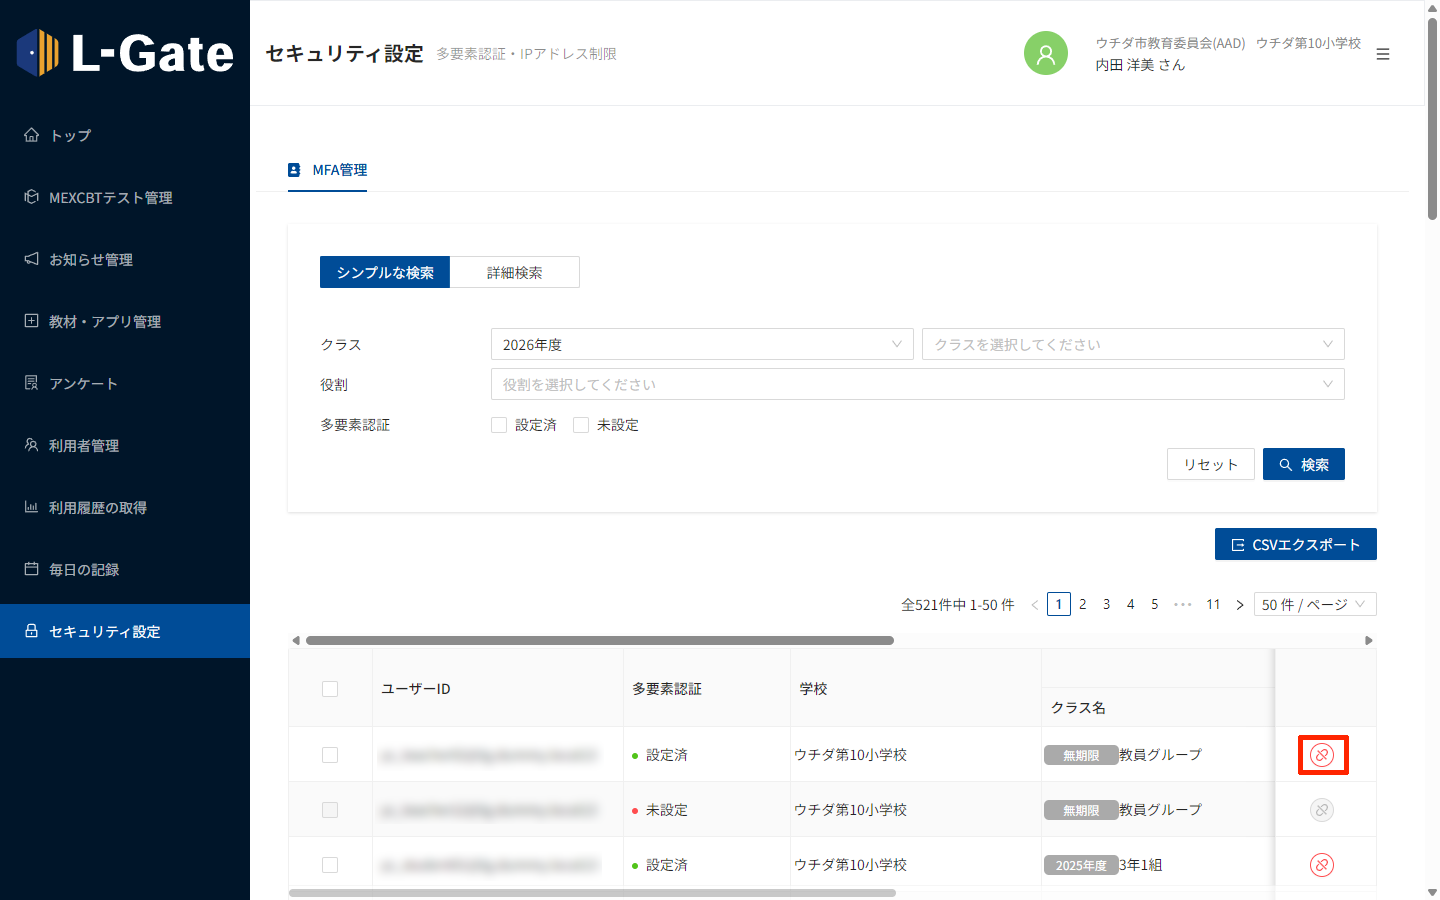This screenshot has height=900, width=1440.
Task: Go to 利用履歴の取得
Action: click(x=125, y=507)
